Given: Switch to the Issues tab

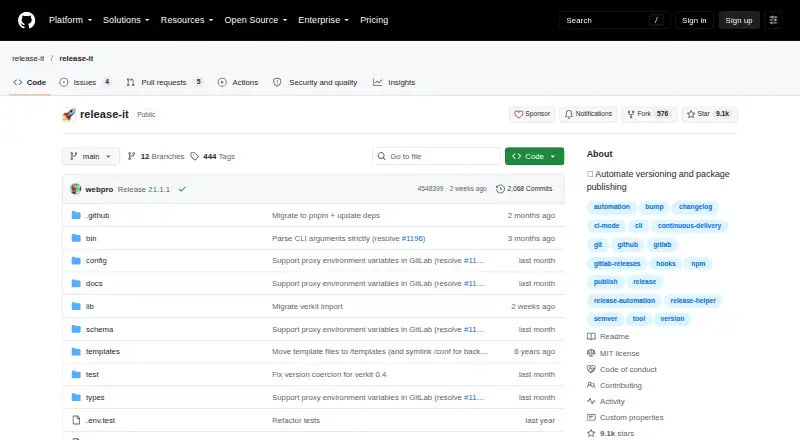Looking at the screenshot, I should tap(85, 82).
